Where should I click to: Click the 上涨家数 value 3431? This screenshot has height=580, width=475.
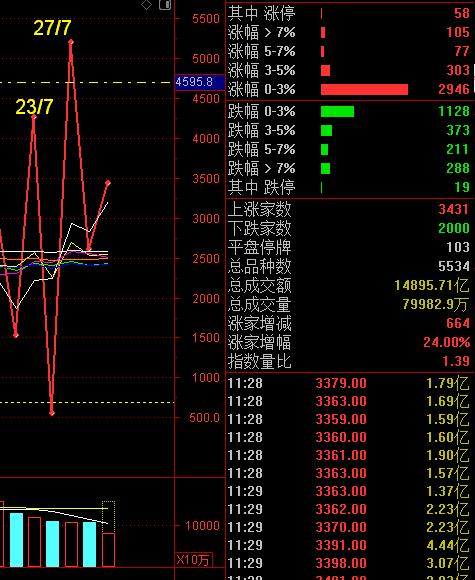(454, 209)
